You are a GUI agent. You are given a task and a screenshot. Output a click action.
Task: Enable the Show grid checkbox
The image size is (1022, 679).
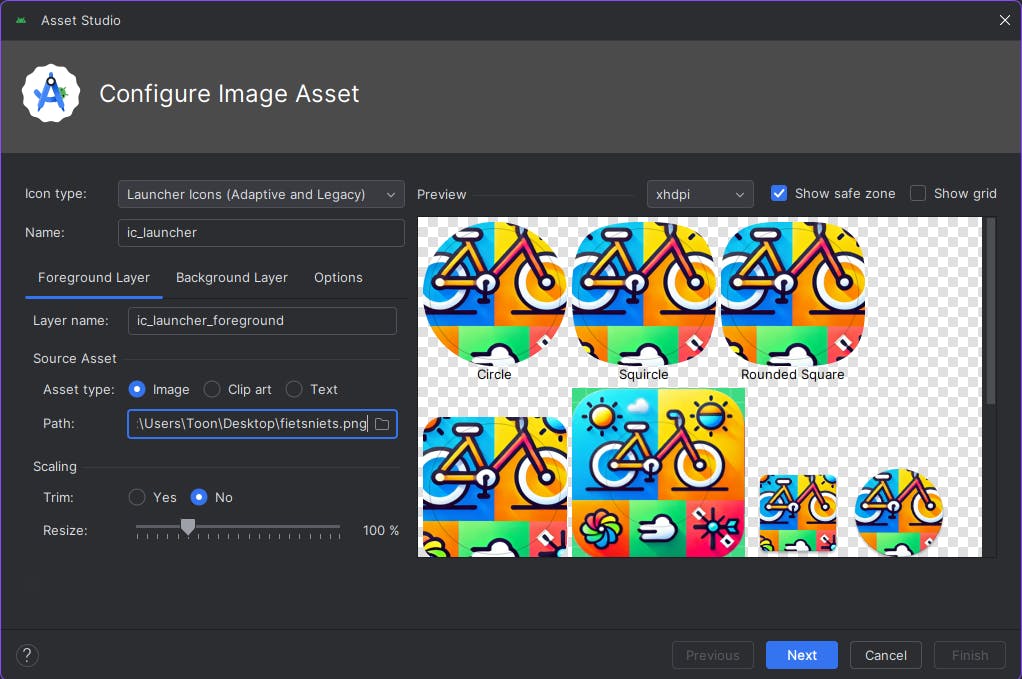tap(918, 193)
